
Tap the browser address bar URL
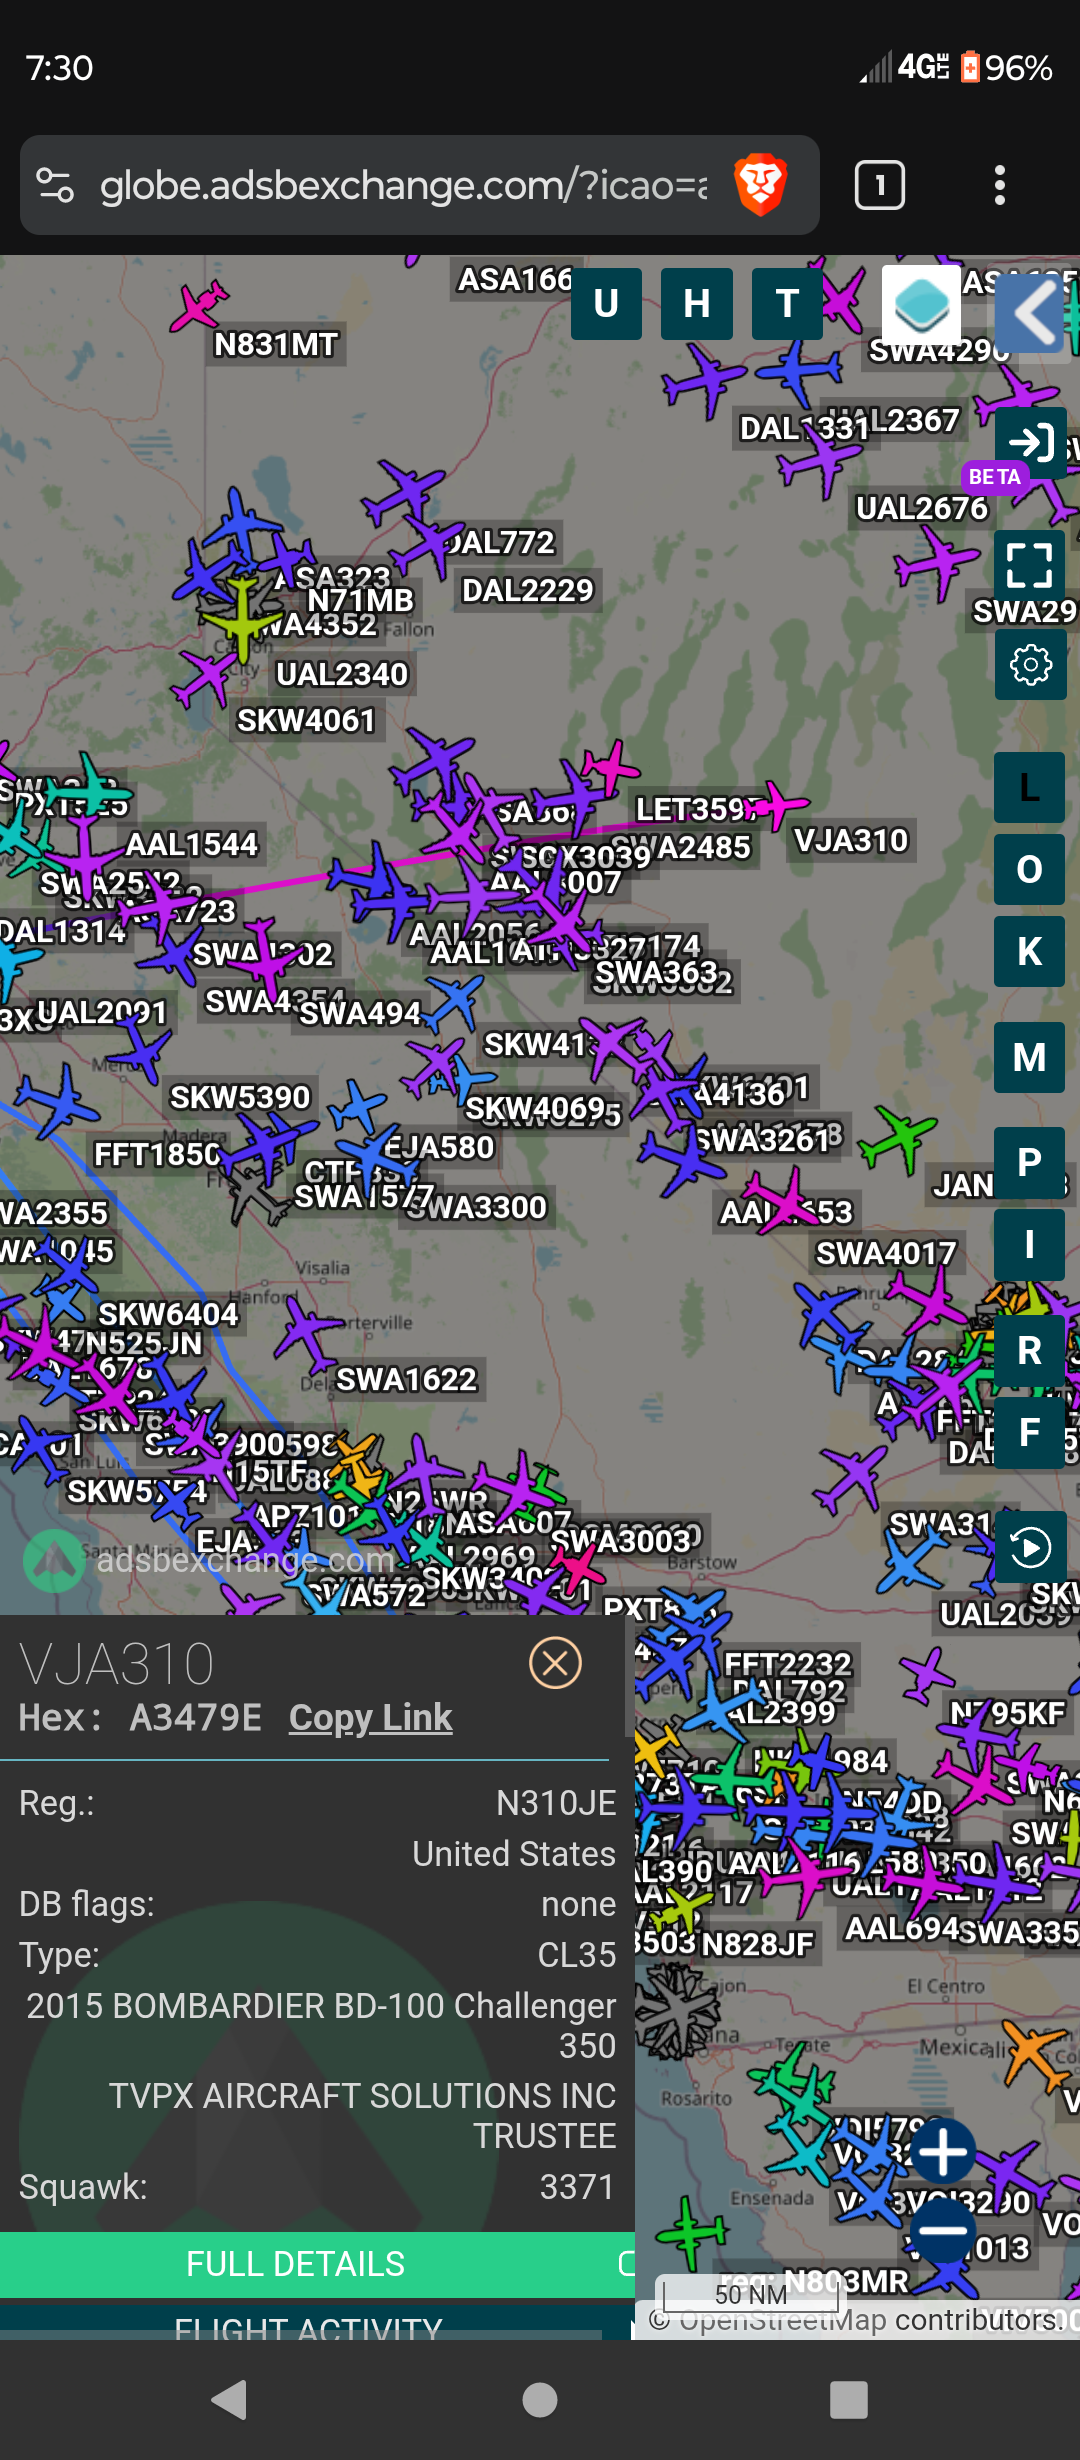[403, 185]
